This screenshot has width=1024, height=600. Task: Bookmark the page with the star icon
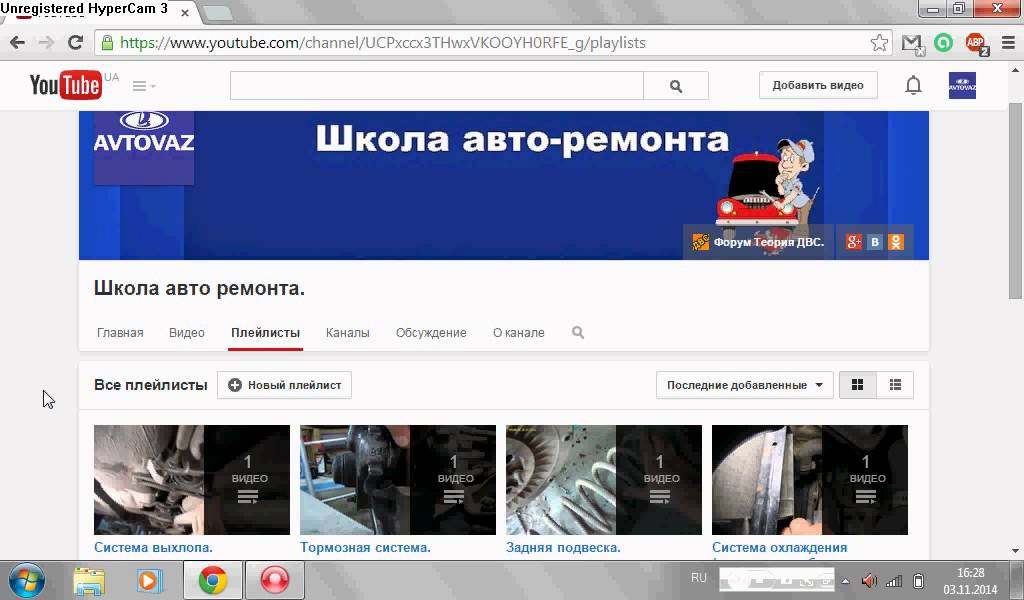[x=879, y=43]
